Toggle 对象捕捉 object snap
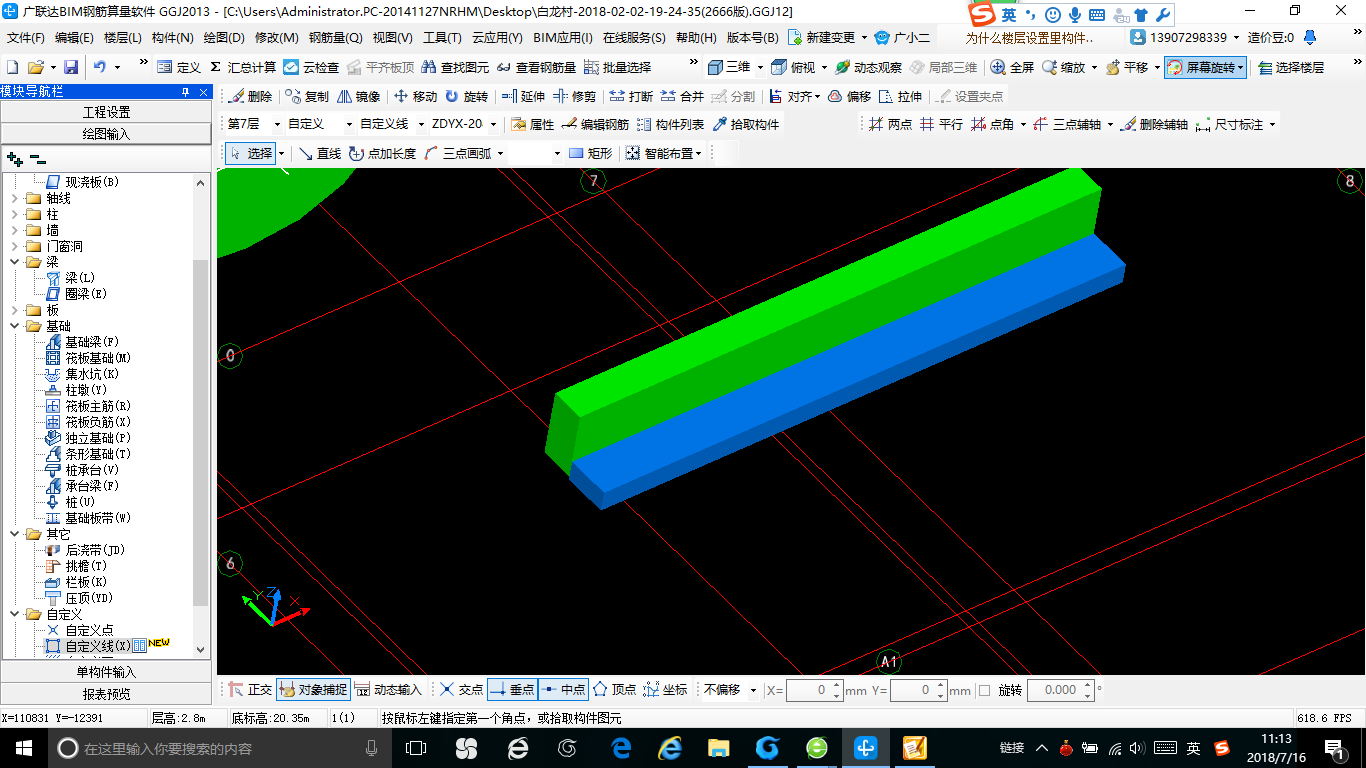 coord(314,690)
